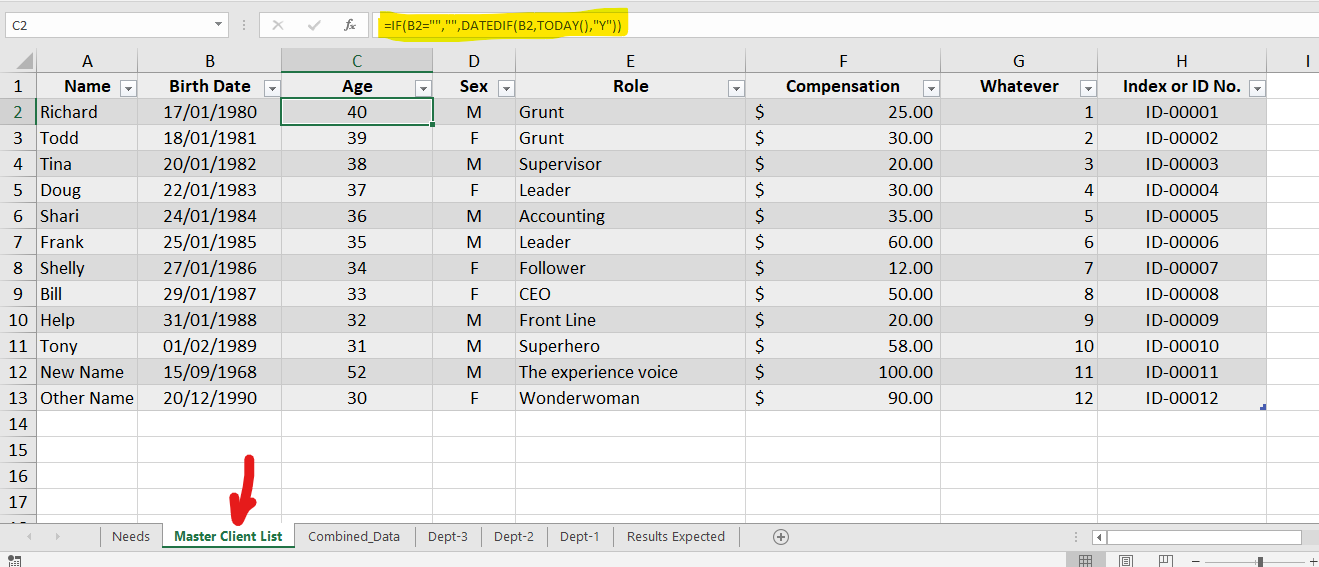Select the age cell showing 52
Screen dimensions: 1319x567
357,372
